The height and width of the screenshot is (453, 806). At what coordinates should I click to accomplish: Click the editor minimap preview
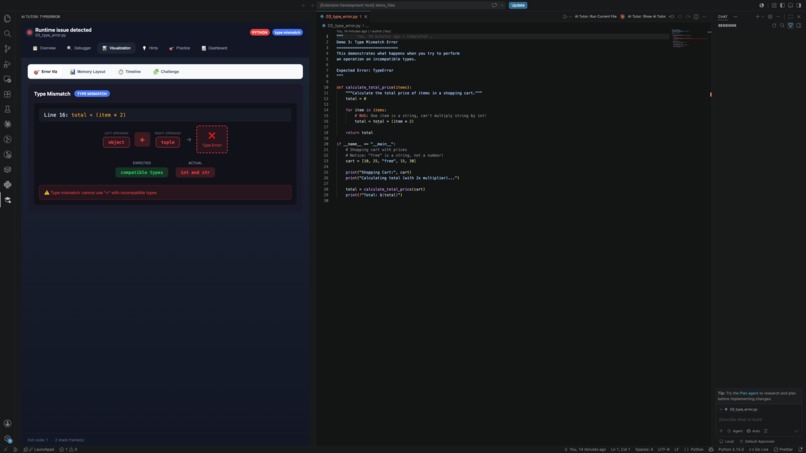pos(689,39)
